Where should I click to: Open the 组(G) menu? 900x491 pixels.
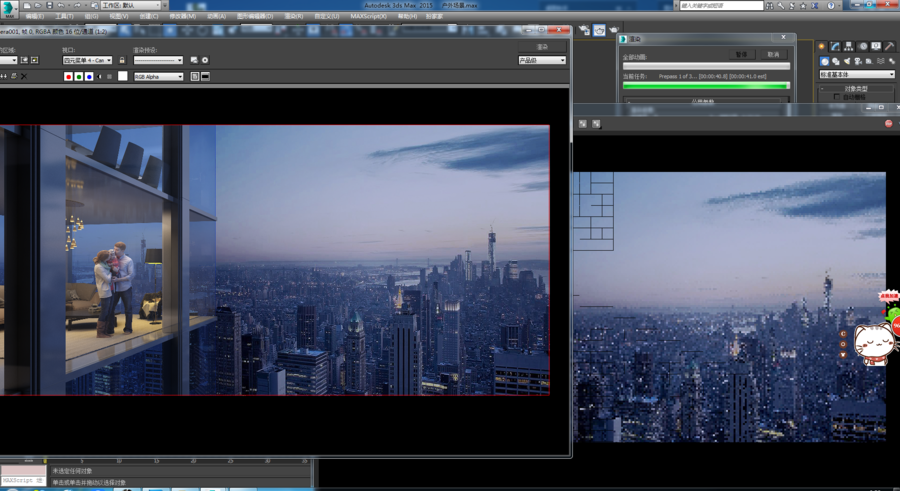pyautogui.click(x=91, y=16)
